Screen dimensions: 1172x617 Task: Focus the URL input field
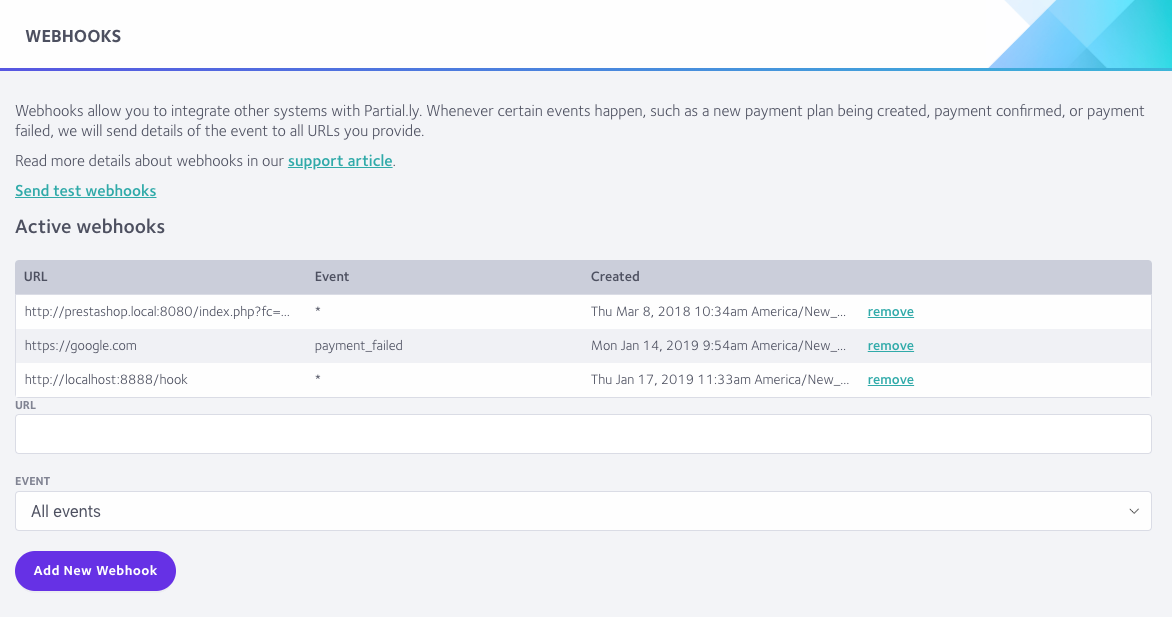pyautogui.click(x=583, y=434)
